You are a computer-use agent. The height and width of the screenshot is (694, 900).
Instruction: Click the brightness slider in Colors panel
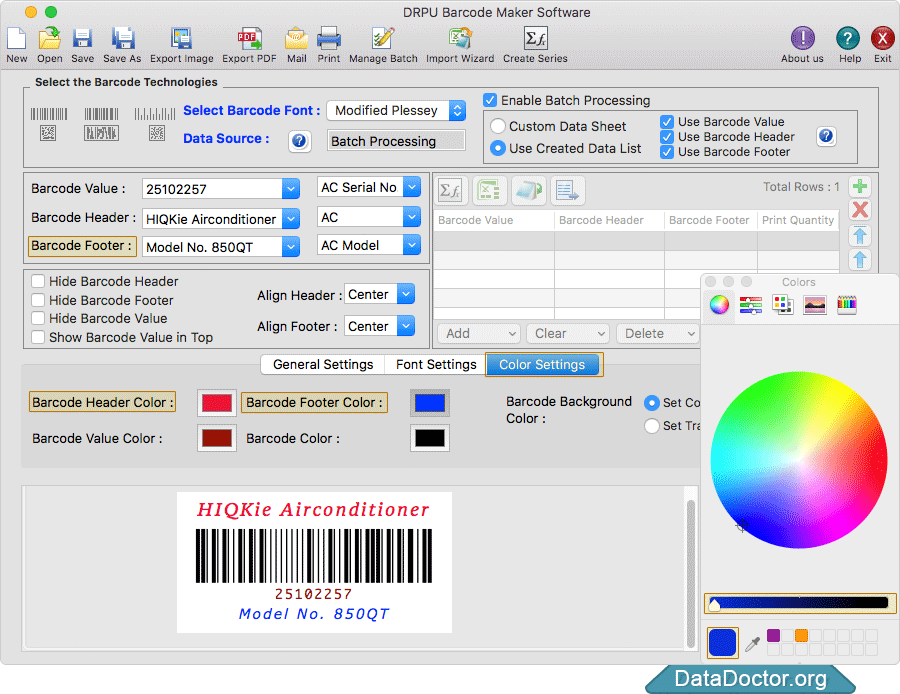click(800, 603)
